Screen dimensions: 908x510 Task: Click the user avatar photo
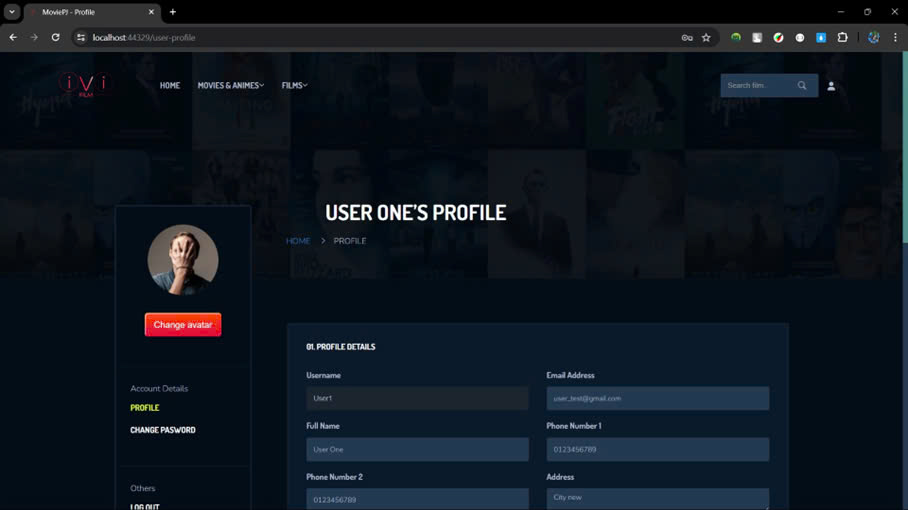[183, 260]
